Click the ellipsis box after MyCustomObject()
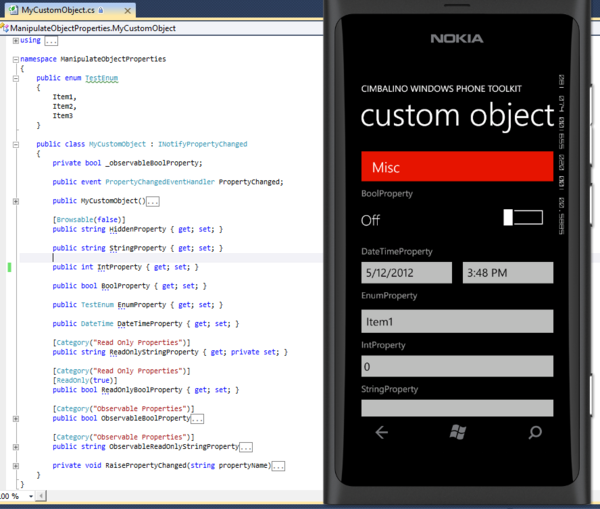Screen dimensions: 600x509 point(153,202)
